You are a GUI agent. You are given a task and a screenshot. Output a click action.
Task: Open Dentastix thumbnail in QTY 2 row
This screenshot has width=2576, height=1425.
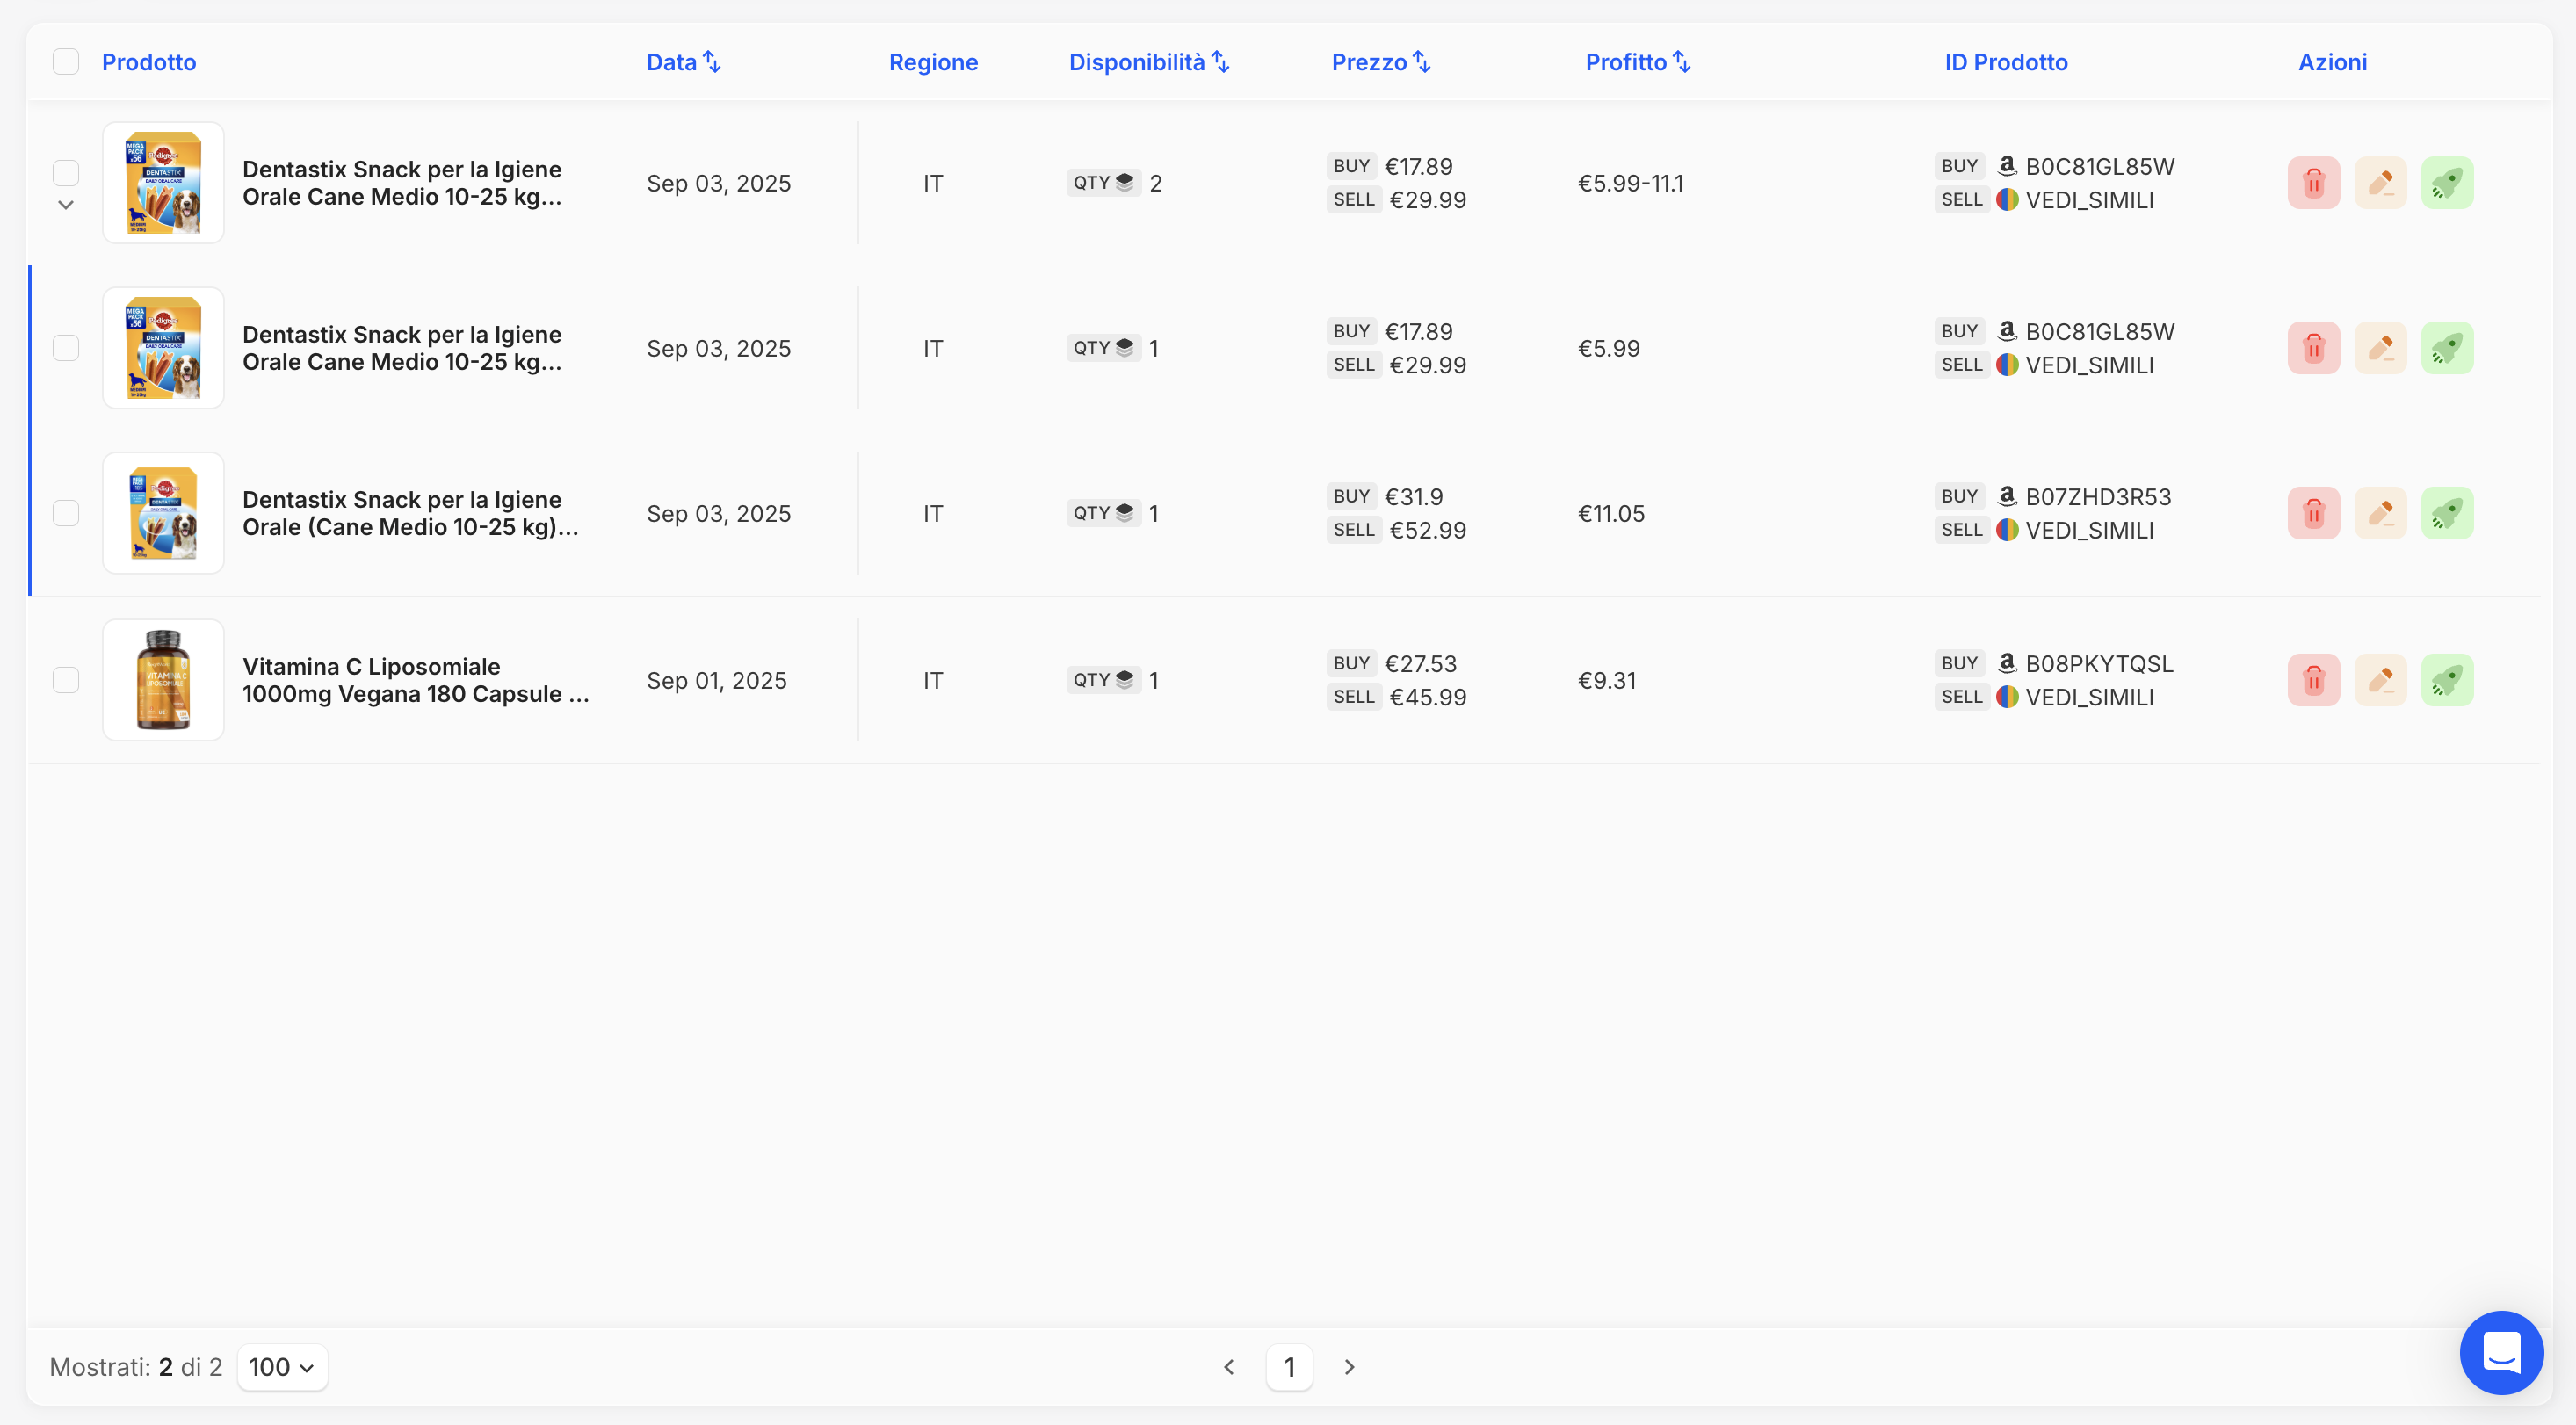coord(163,183)
